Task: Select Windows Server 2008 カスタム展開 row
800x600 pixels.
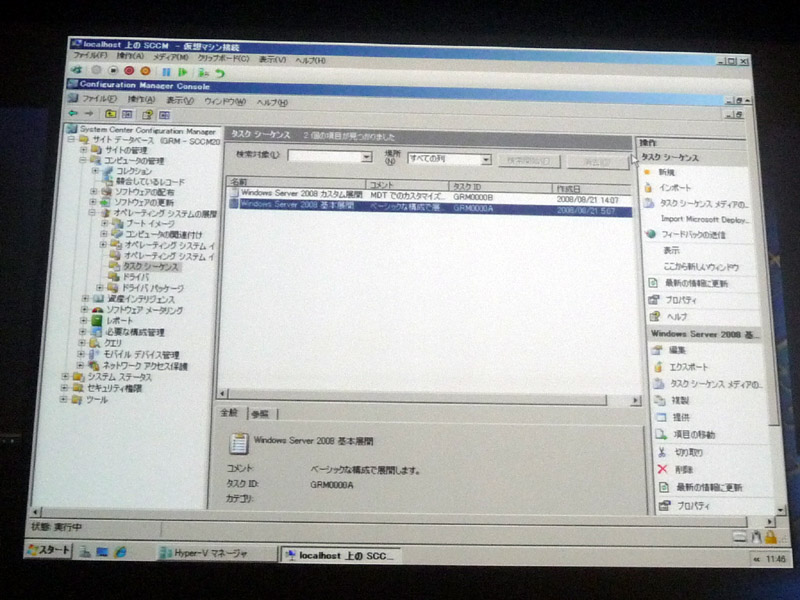Action: click(x=429, y=196)
